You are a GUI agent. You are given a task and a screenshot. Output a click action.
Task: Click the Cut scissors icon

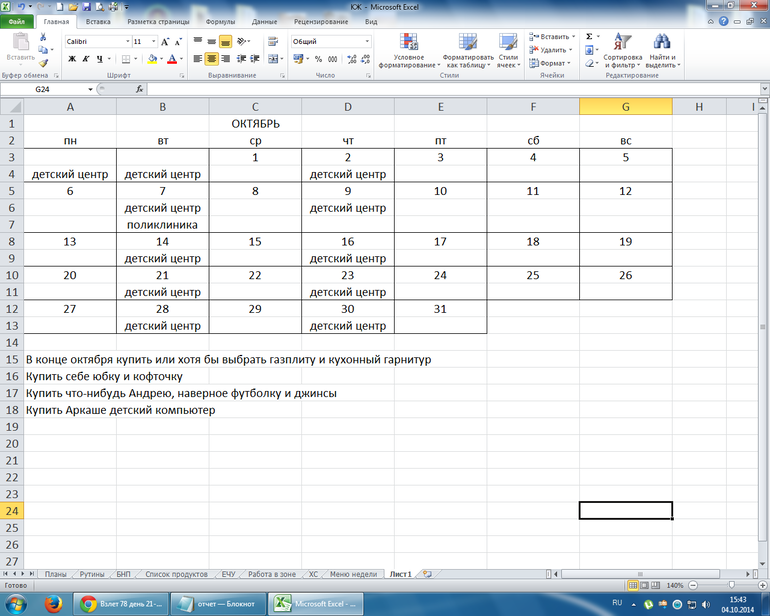tap(43, 37)
